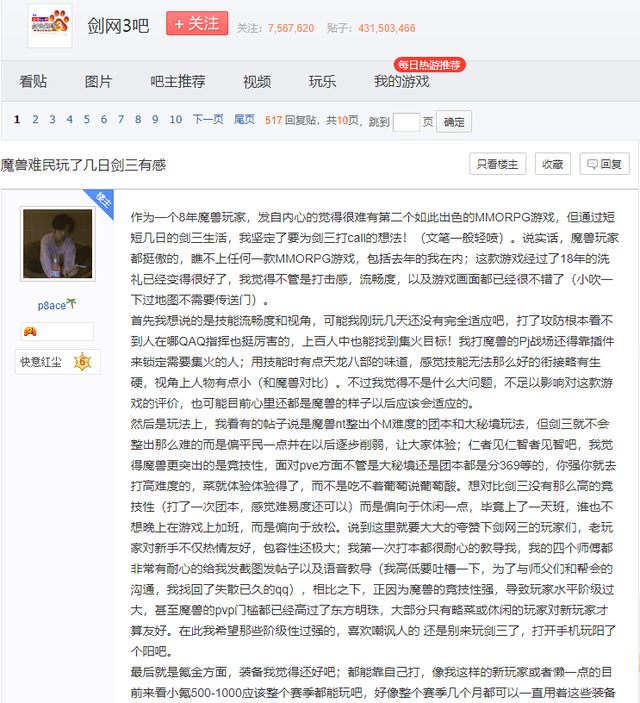Click the 快意红尘 rank title
Viewport: 640px width, 703px height.
[x=40, y=362]
